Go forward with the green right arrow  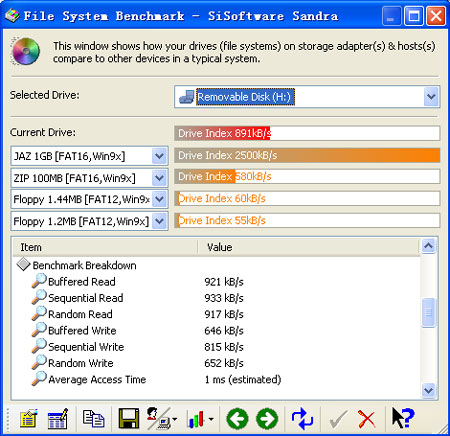tap(267, 418)
